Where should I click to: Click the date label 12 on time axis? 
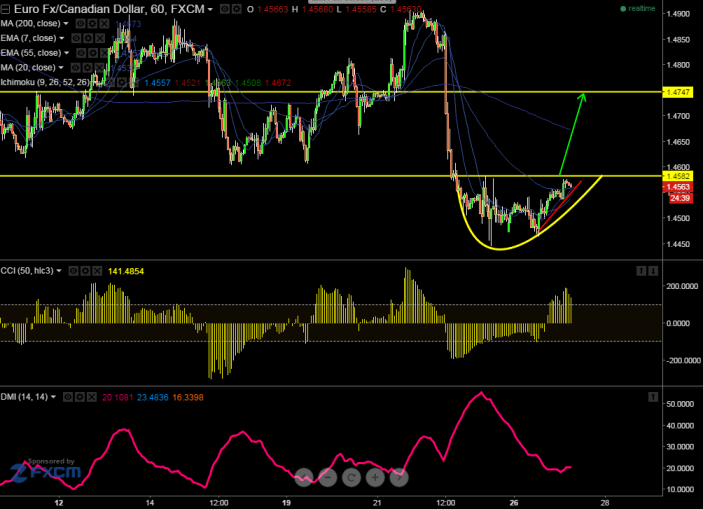click(x=59, y=503)
